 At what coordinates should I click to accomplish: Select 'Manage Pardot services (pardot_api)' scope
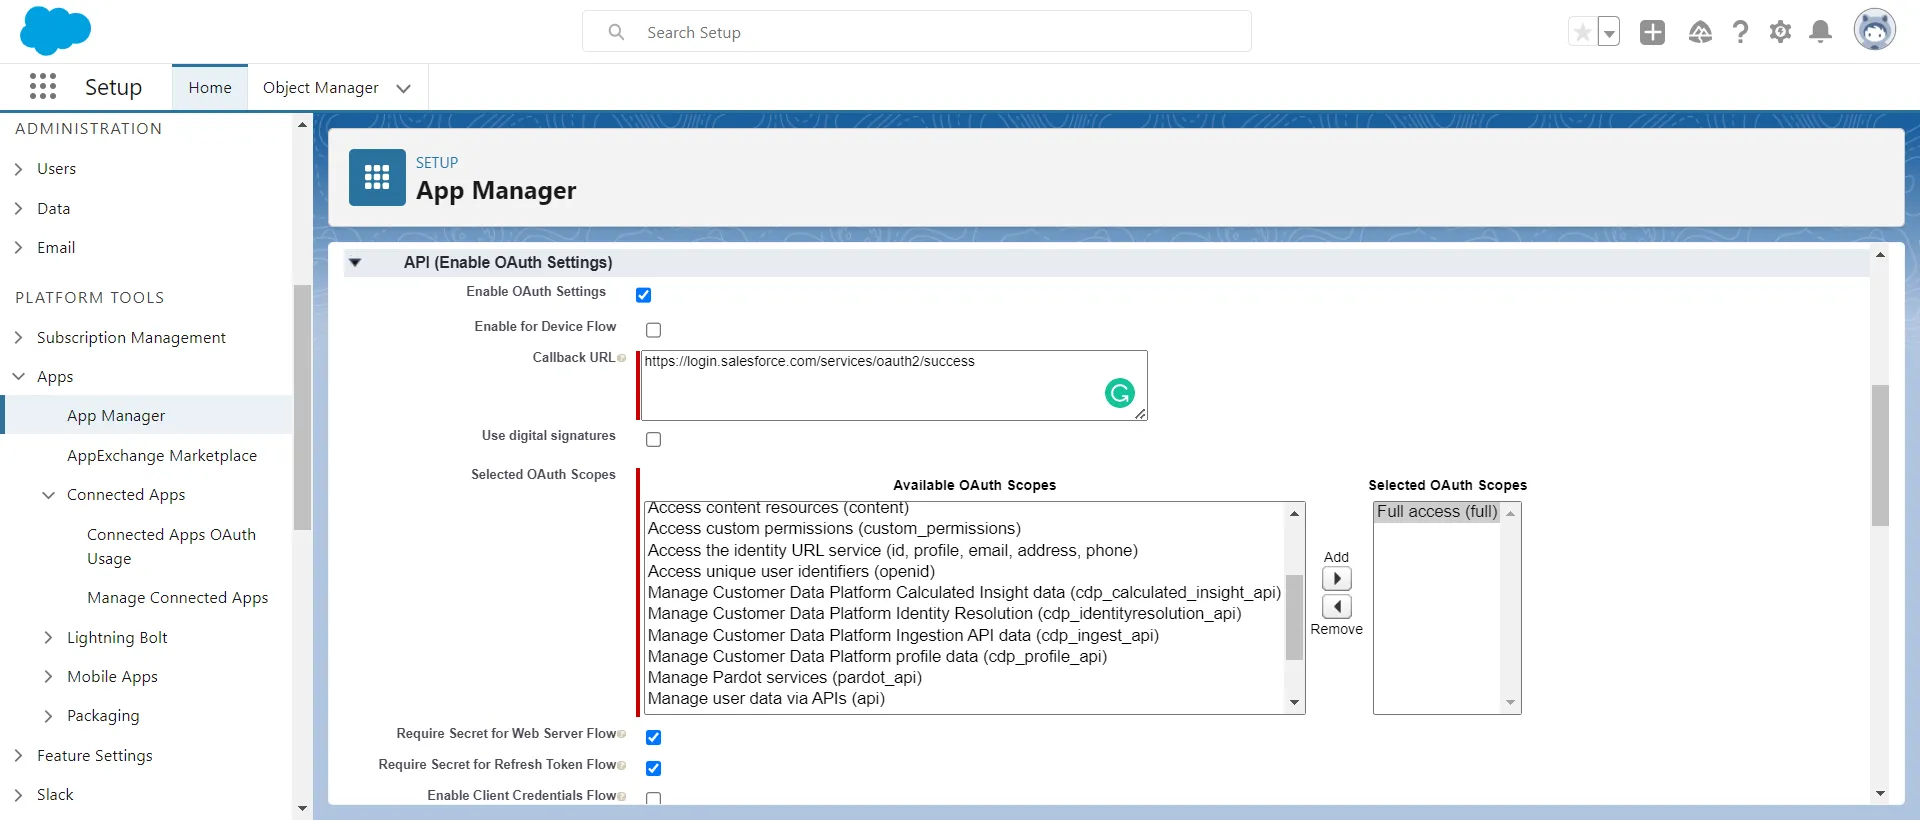[x=785, y=678]
